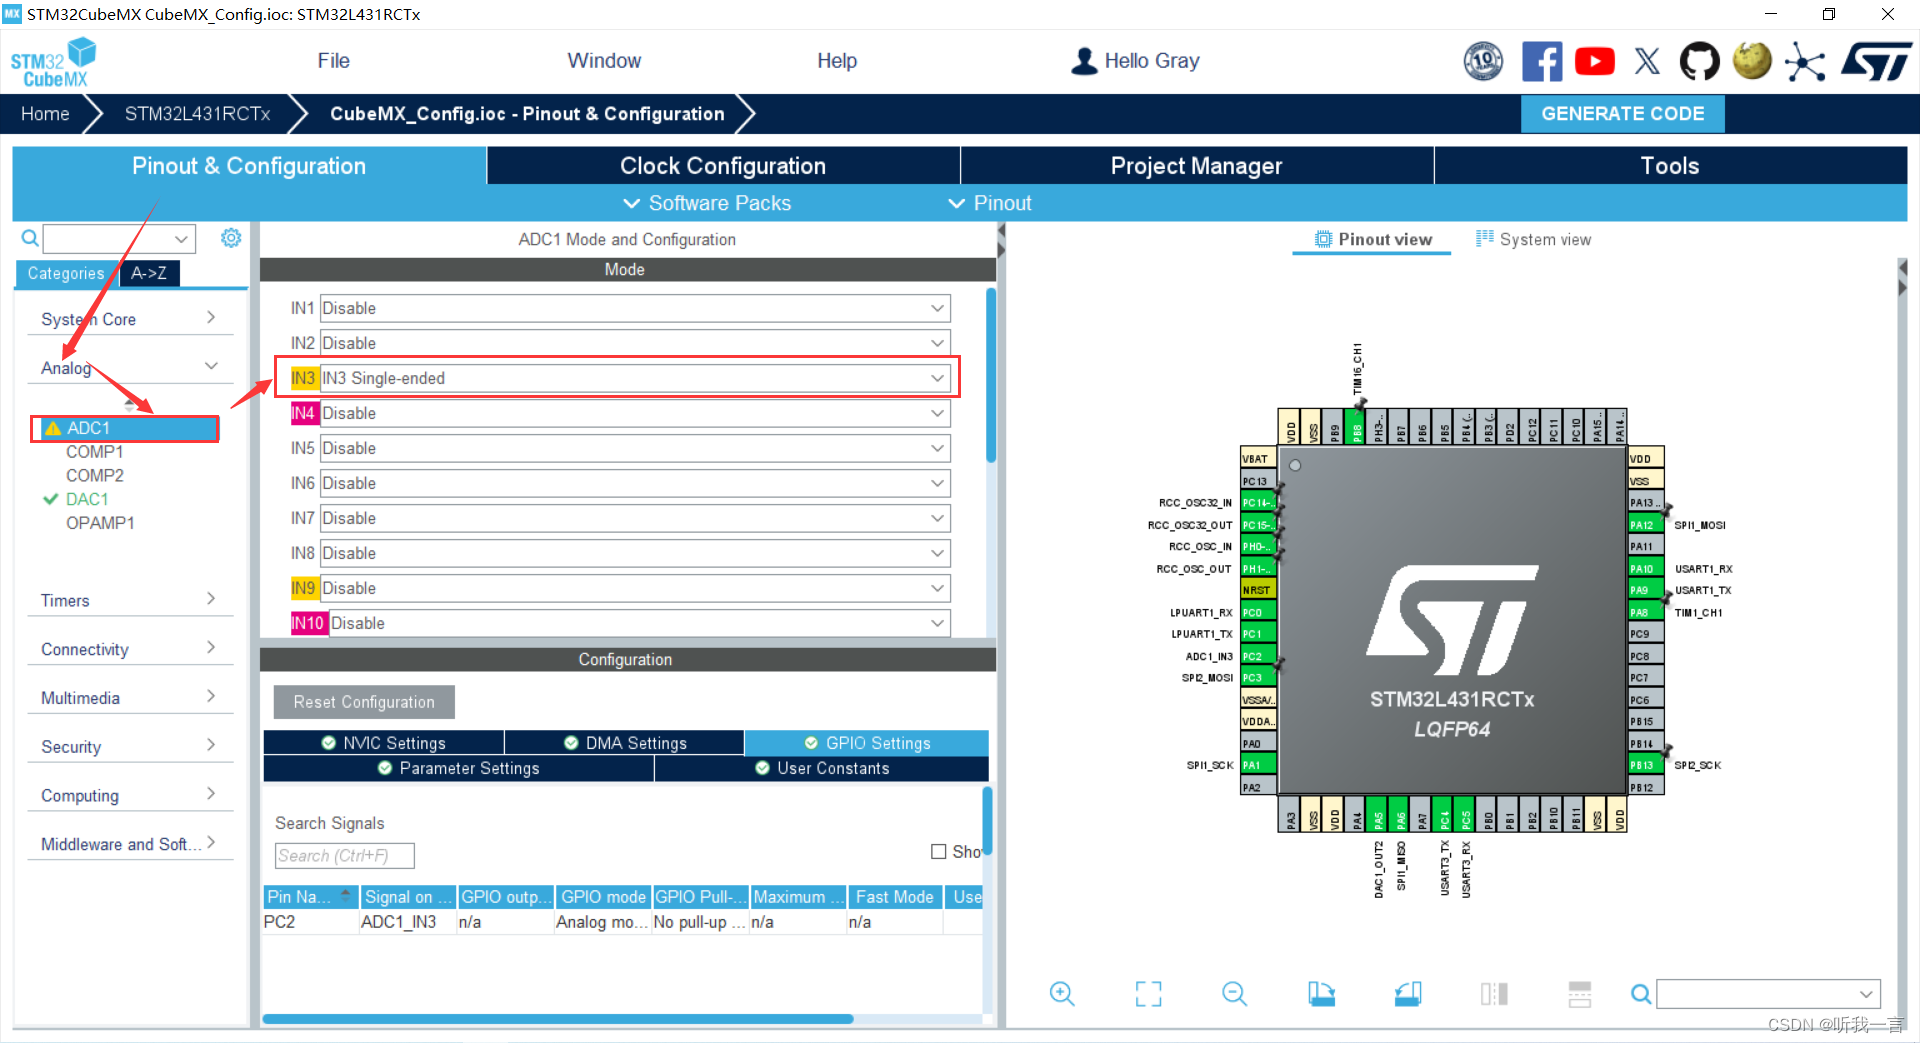Click the STM32CubeMX logo
1920x1043 pixels.
click(53, 62)
